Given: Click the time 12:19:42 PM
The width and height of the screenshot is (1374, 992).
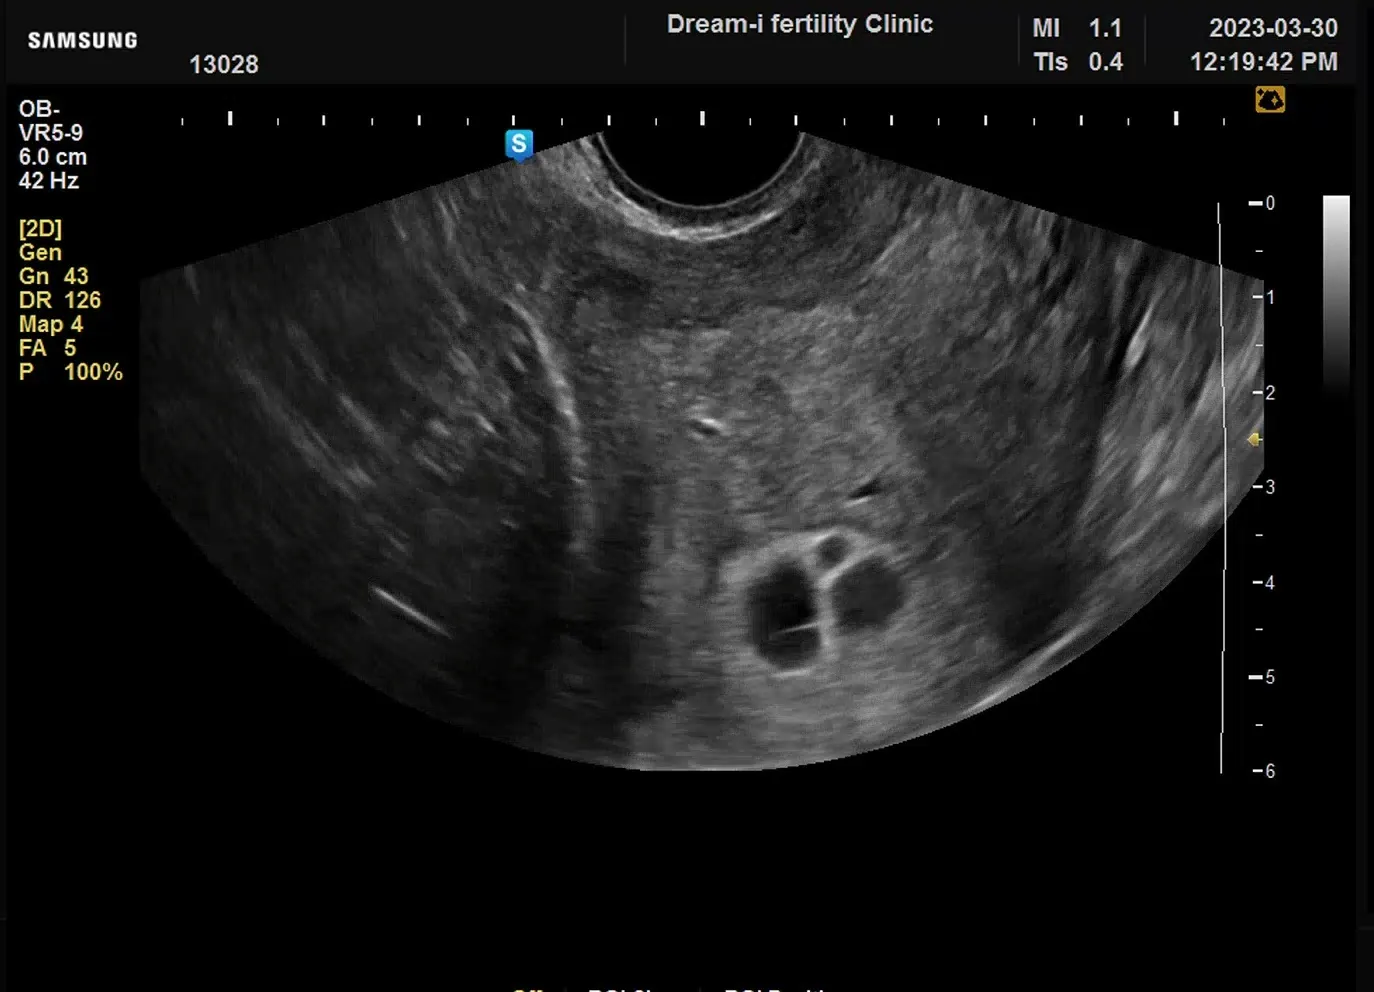Looking at the screenshot, I should click(x=1263, y=62).
